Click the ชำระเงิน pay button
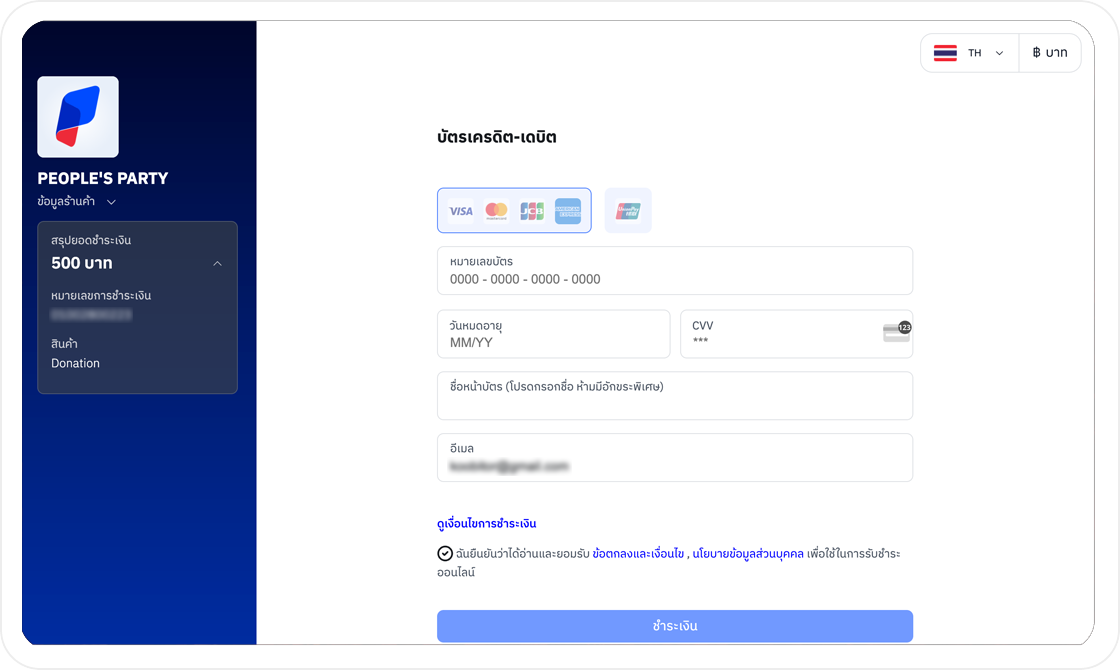This screenshot has width=1120, height=670. (675, 626)
